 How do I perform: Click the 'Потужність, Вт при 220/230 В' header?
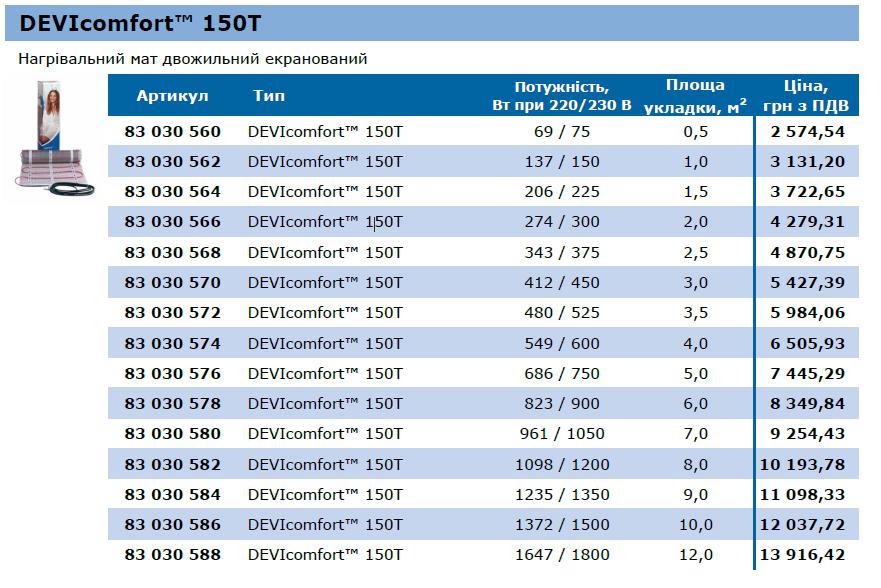pos(562,96)
